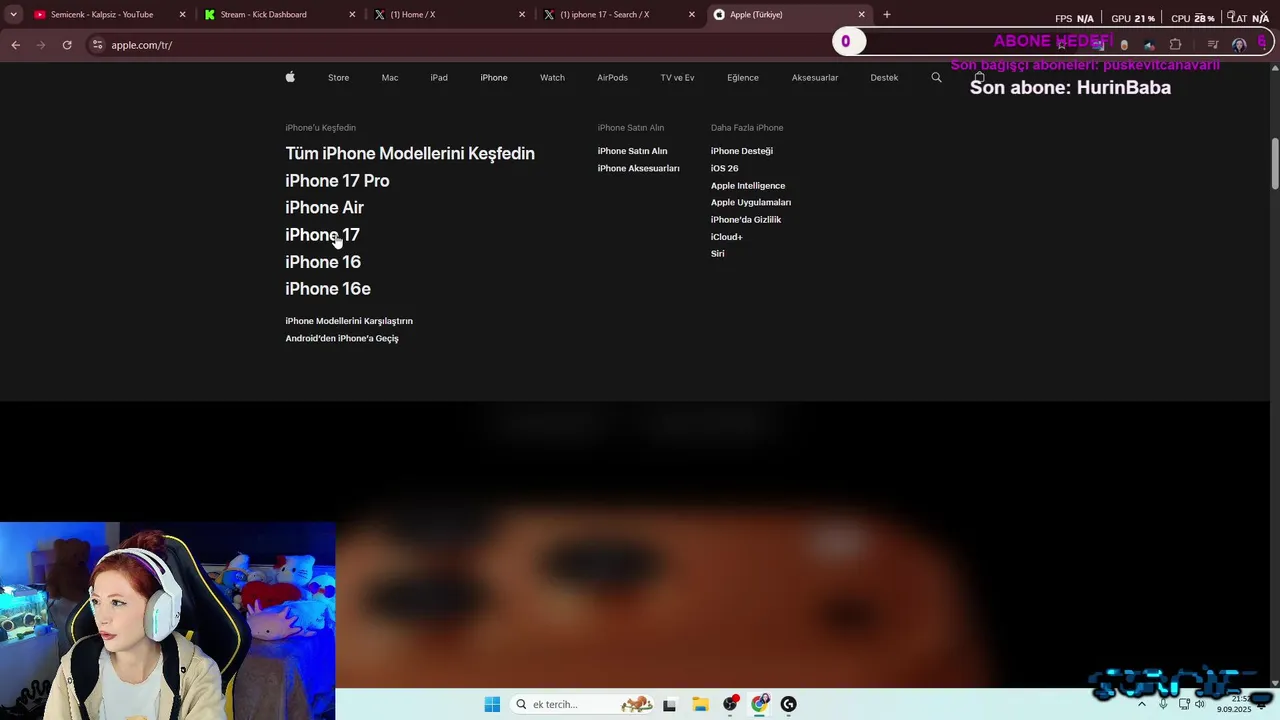Viewport: 1280px width, 720px height.
Task: Open the iPhone Aksesuarları link
Action: click(x=638, y=168)
